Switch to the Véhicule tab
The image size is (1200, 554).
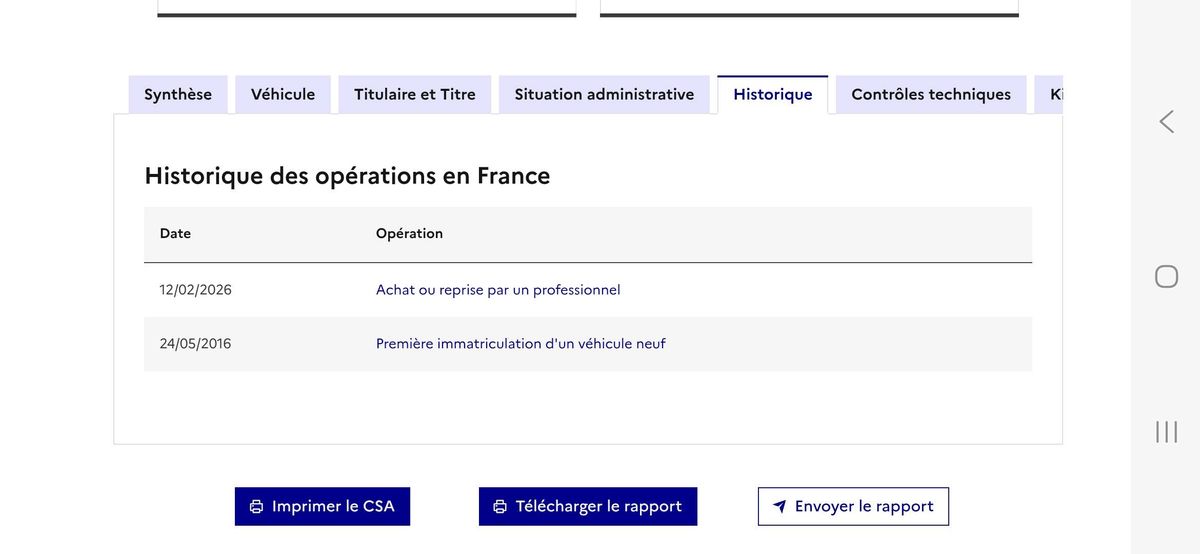click(283, 95)
